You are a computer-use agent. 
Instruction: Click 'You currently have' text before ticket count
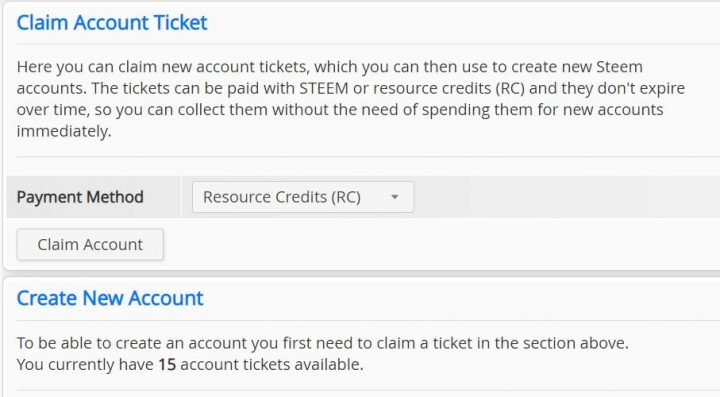(85, 365)
